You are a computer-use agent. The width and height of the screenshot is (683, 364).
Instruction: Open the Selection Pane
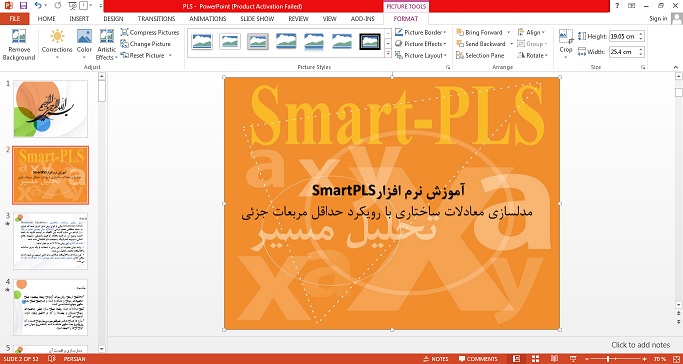[480, 55]
